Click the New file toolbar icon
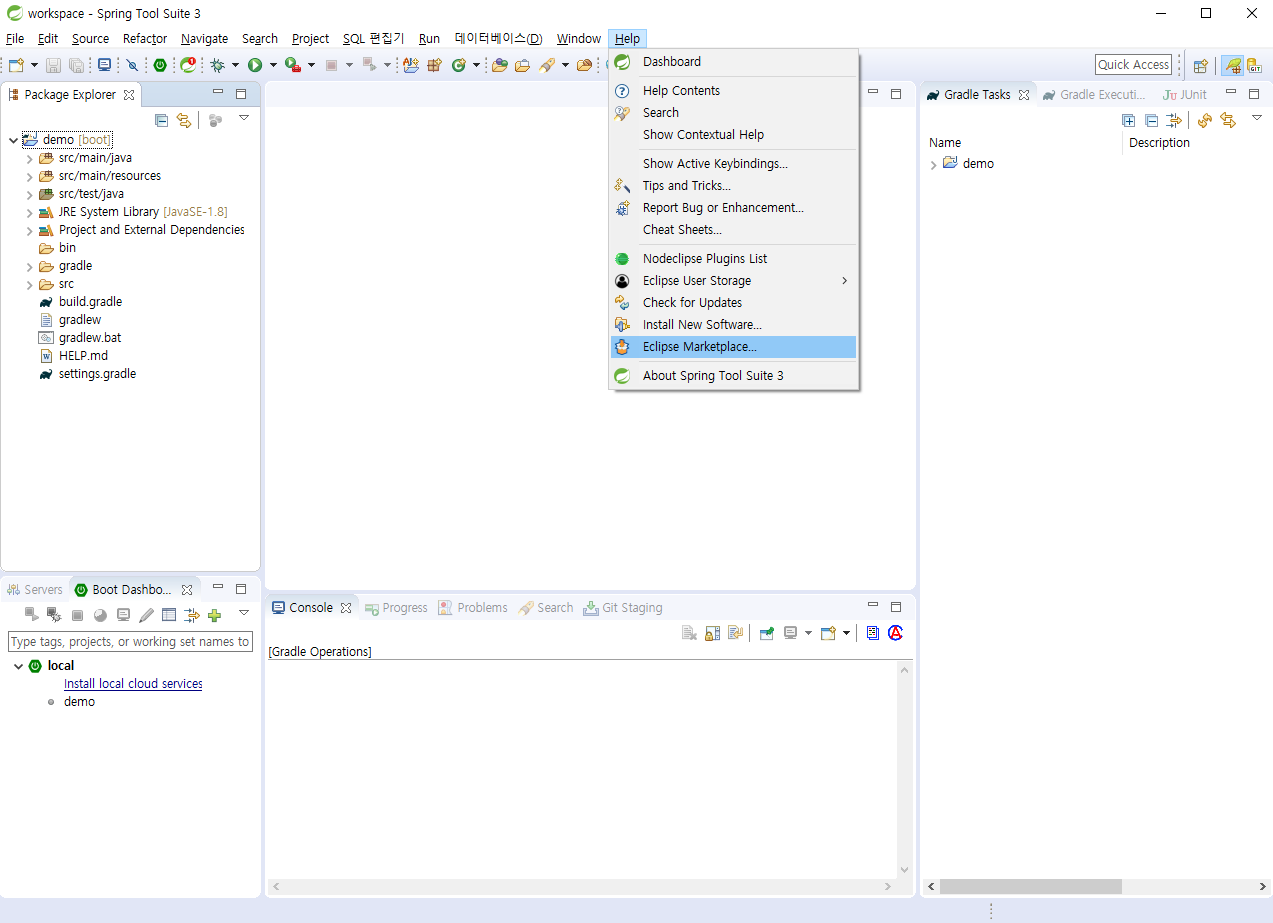Image resolution: width=1273 pixels, height=923 pixels. [16, 65]
